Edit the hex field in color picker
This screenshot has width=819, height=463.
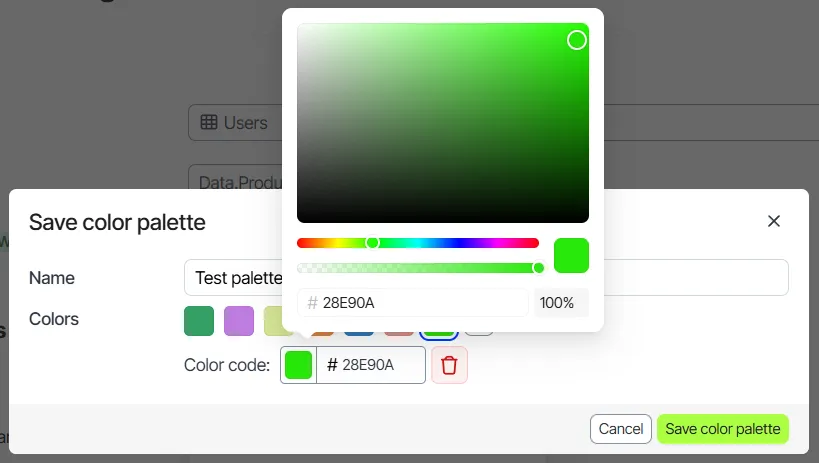[x=413, y=303]
